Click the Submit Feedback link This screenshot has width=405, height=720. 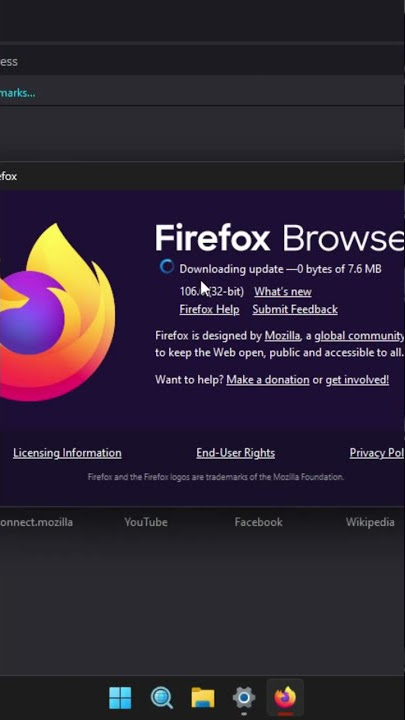(x=295, y=309)
